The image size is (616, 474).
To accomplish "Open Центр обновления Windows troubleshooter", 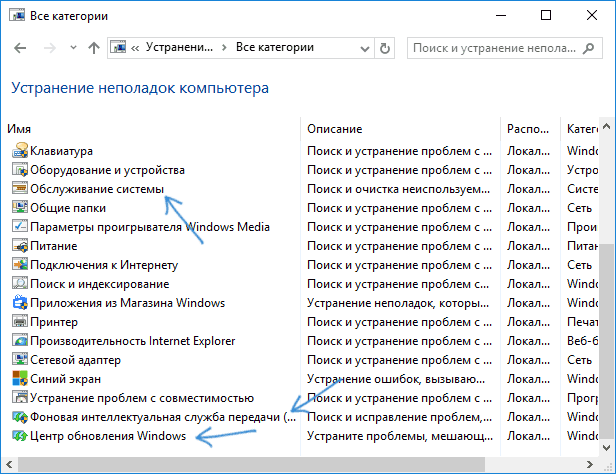I will (x=108, y=436).
